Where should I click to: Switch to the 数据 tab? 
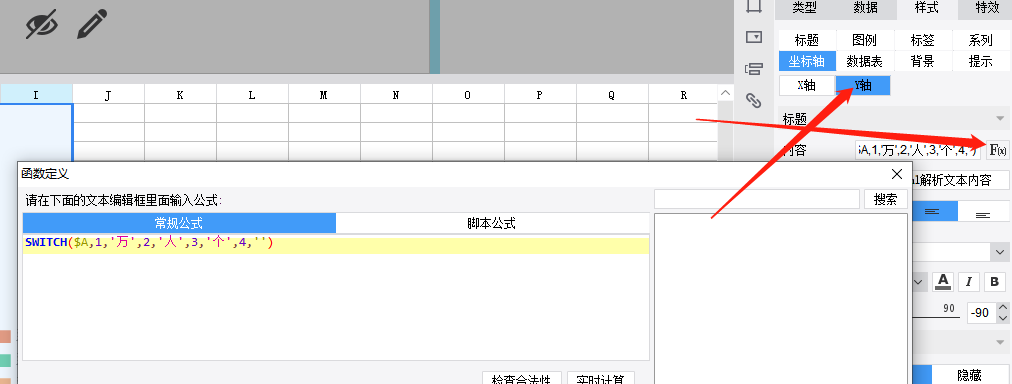point(865,8)
